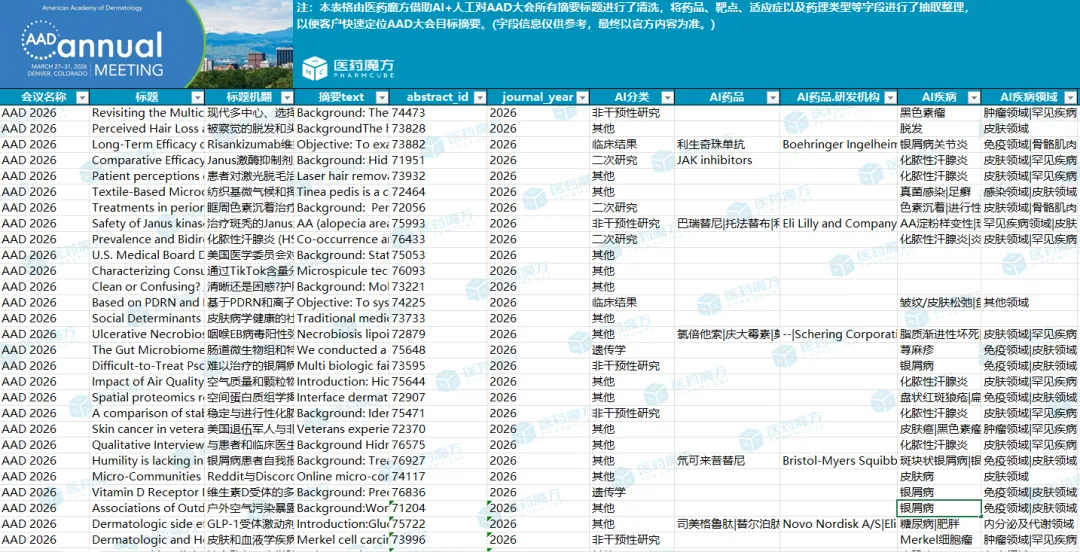Select title cell 'Safety of Janus kinas'

point(147,223)
